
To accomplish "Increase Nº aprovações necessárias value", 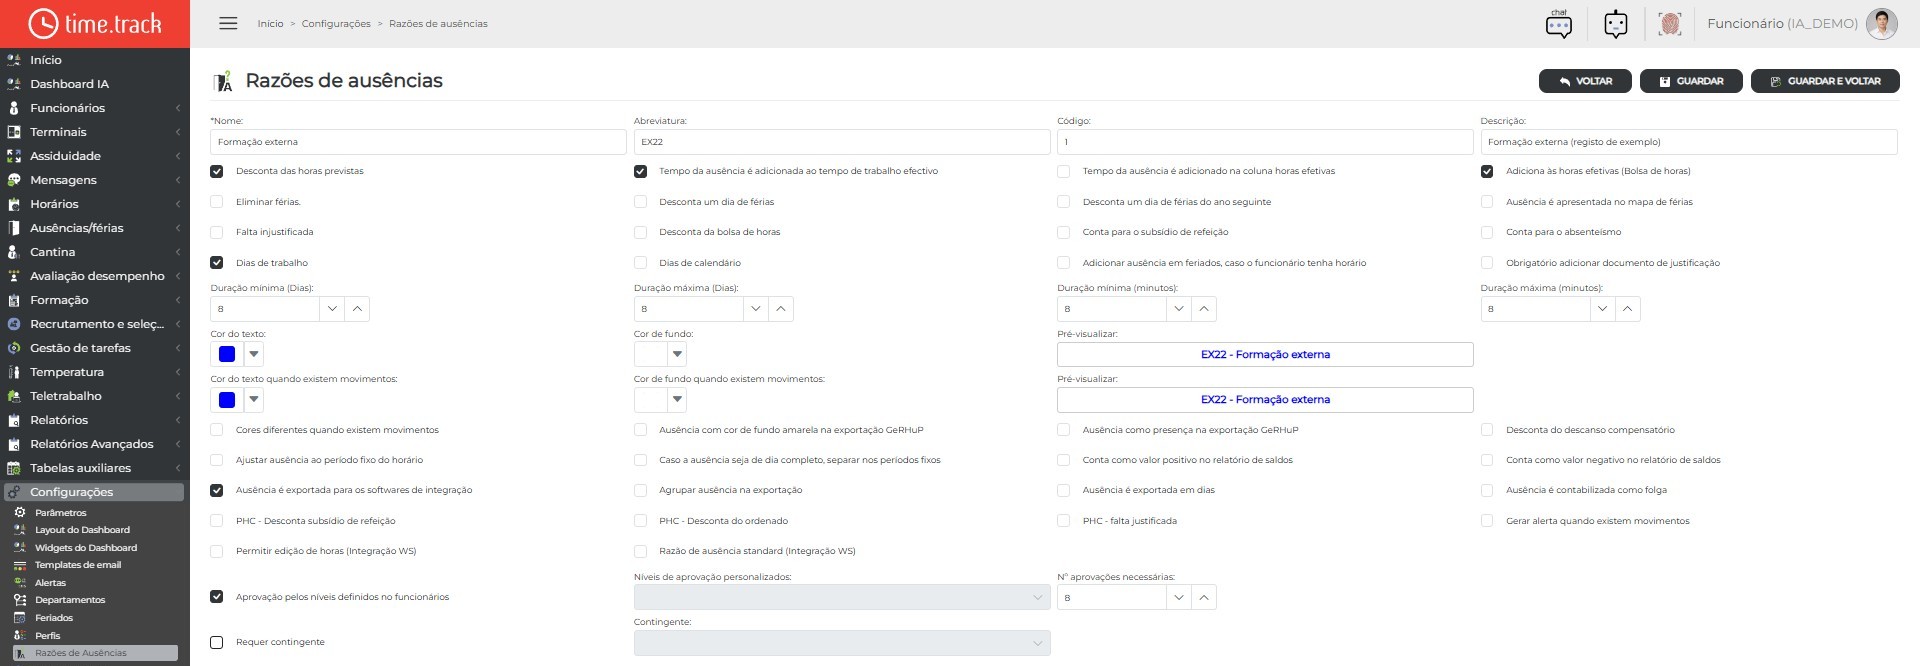I will 1204,597.
